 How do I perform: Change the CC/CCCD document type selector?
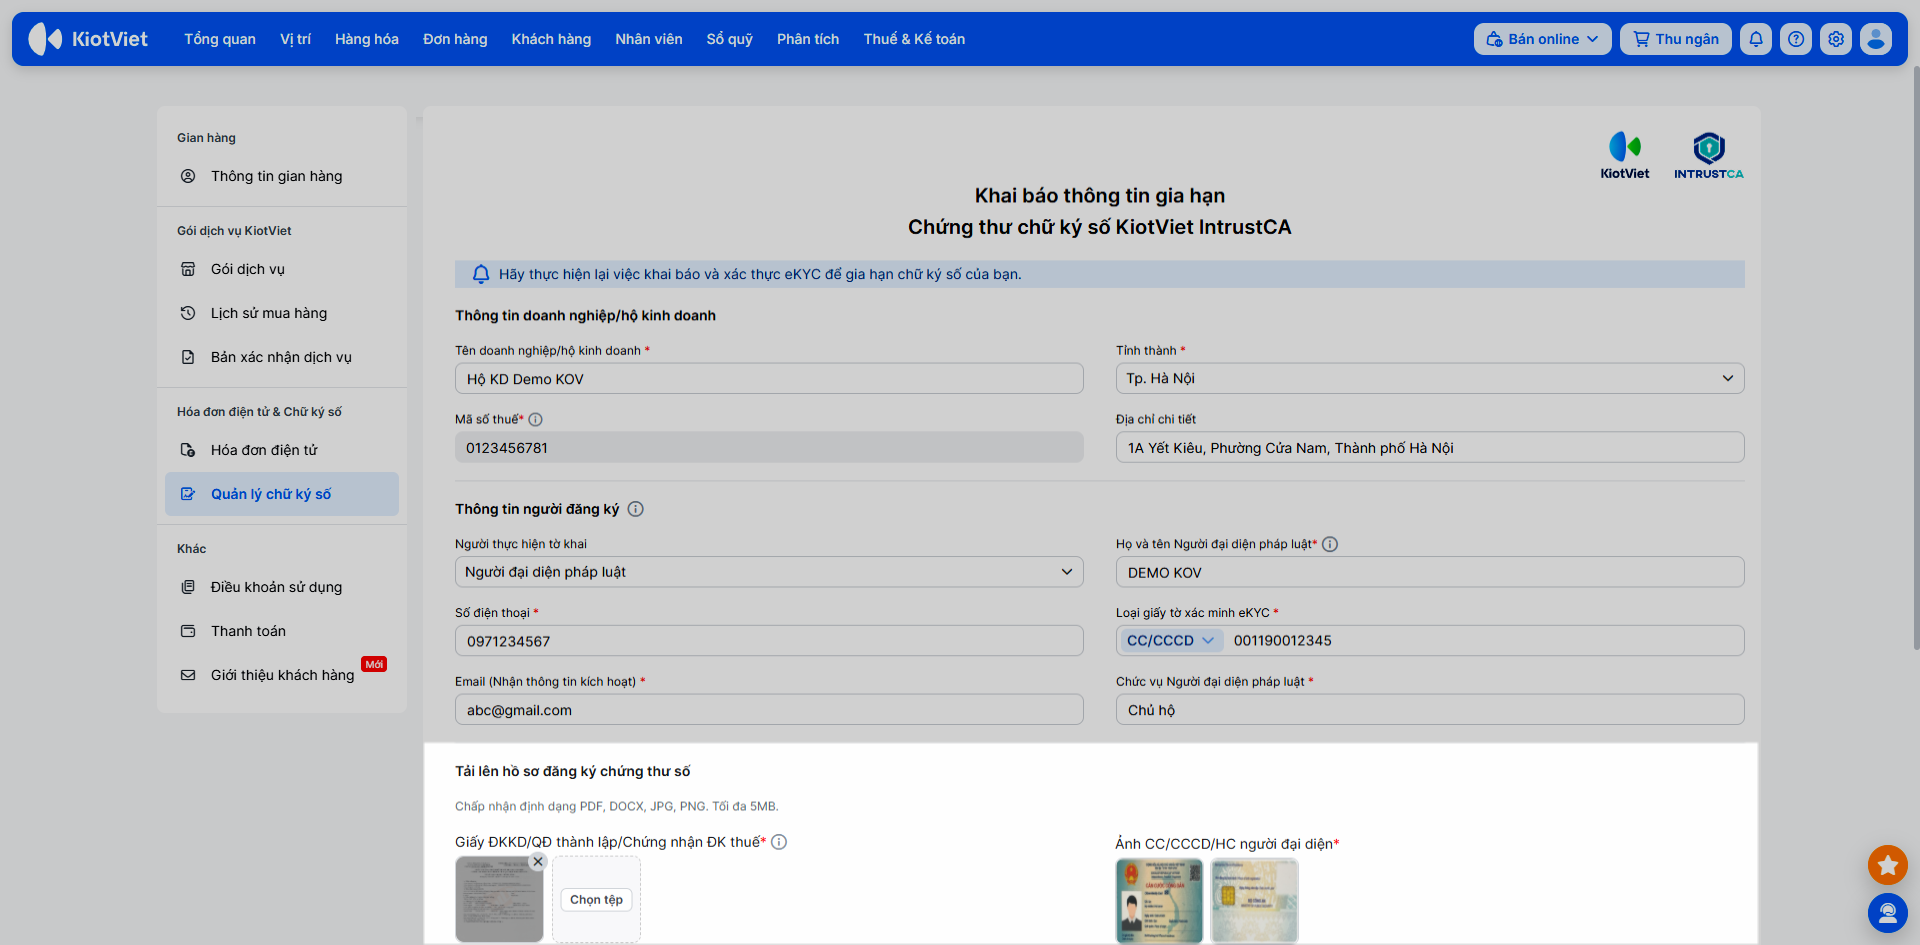coord(1170,641)
